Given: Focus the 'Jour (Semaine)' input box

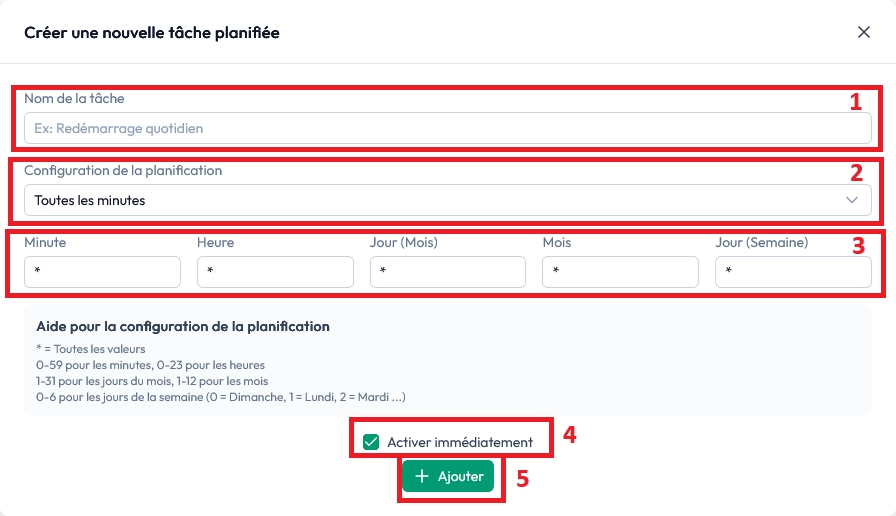Looking at the screenshot, I should 793,272.
